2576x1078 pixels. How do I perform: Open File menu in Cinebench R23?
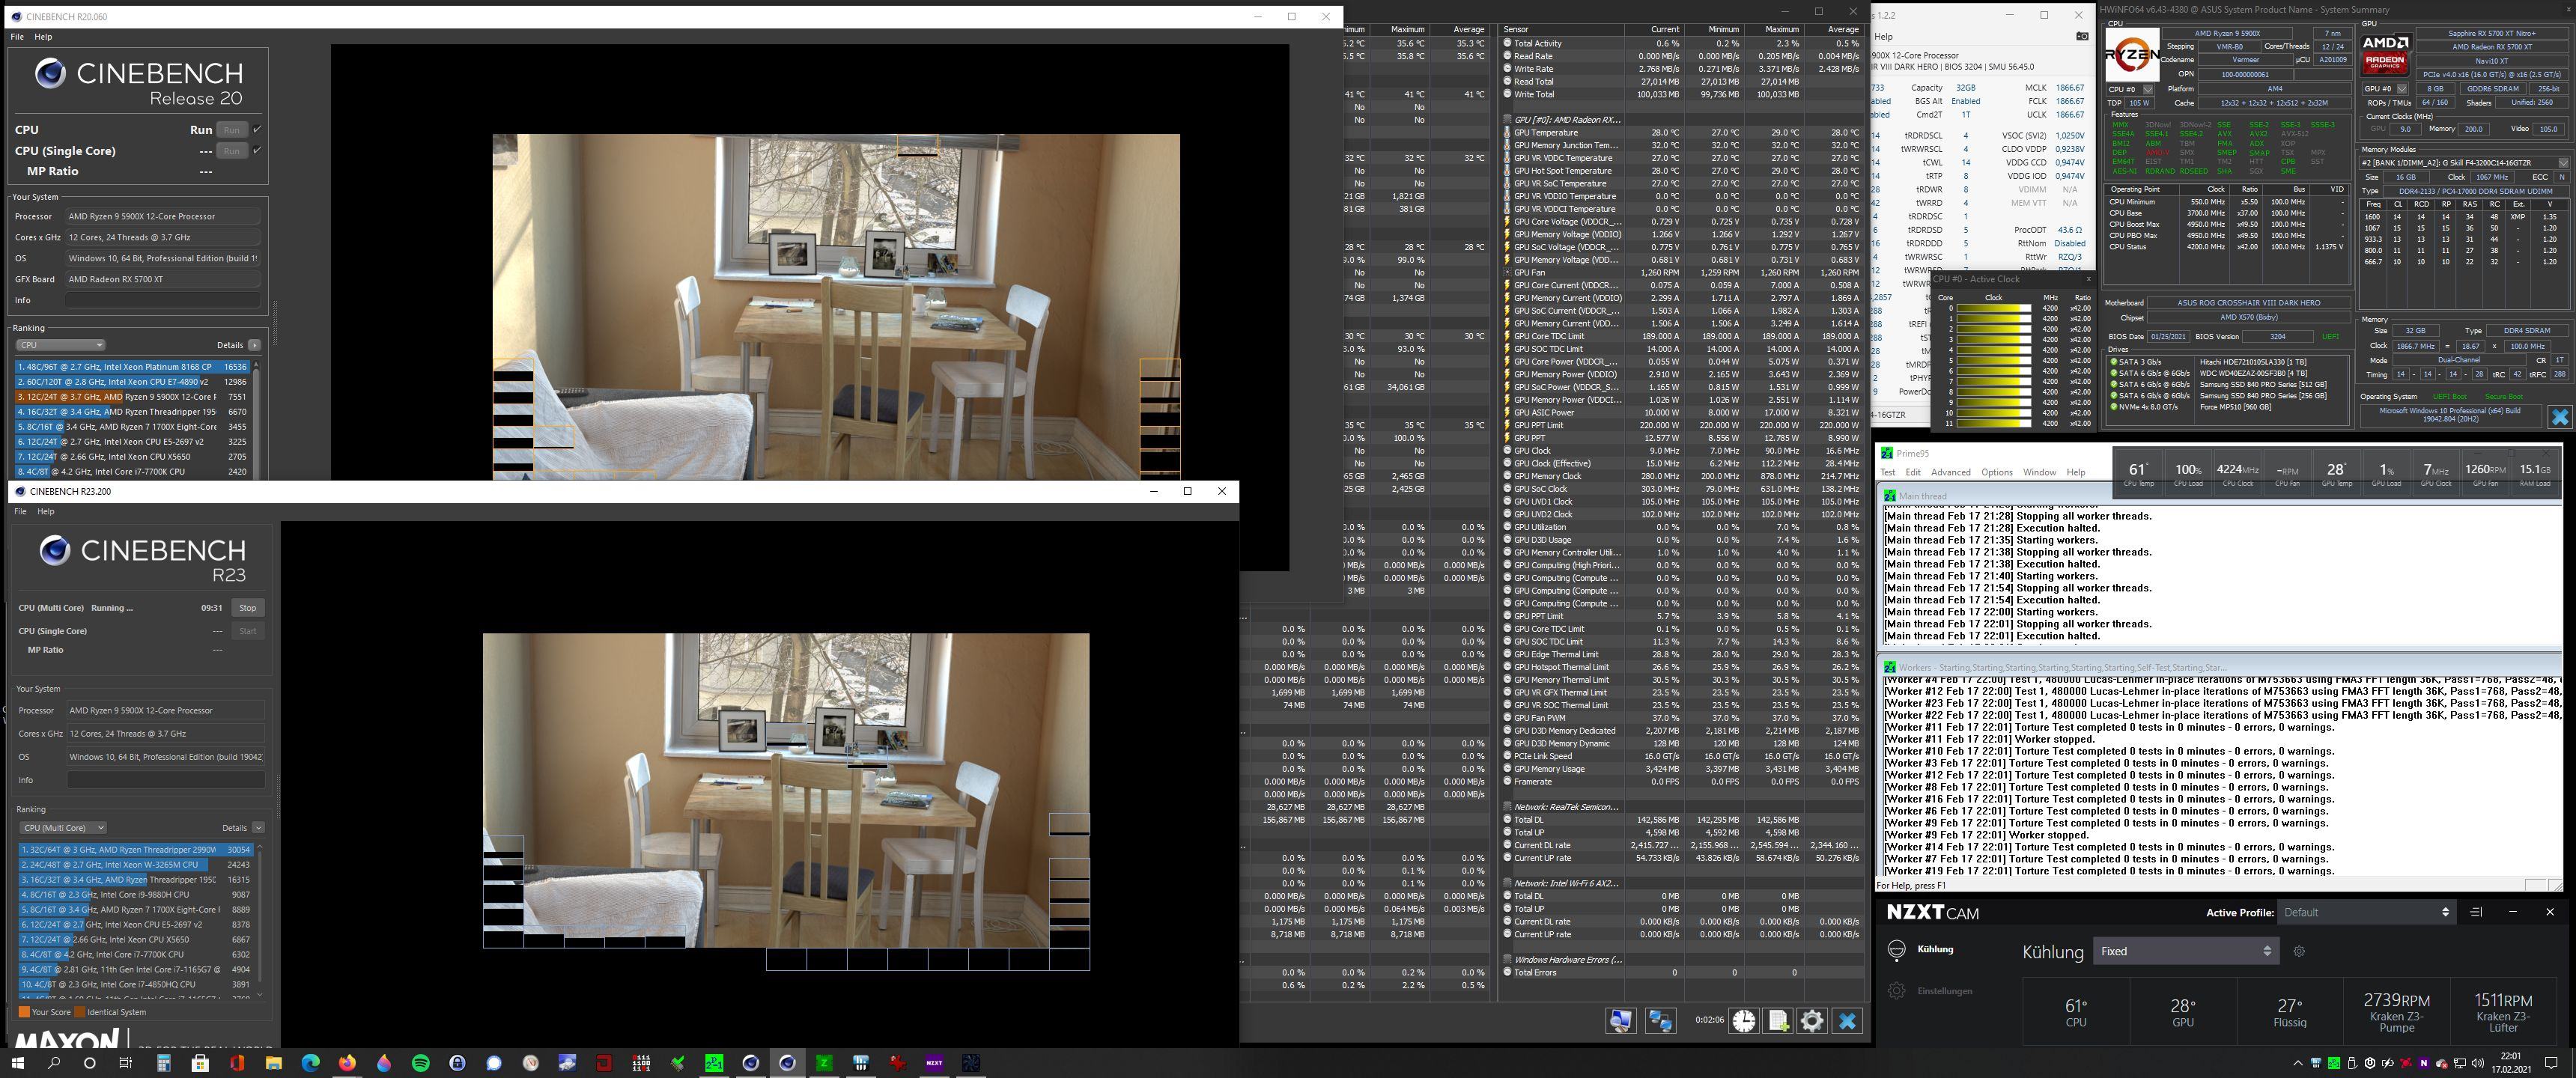tap(20, 511)
